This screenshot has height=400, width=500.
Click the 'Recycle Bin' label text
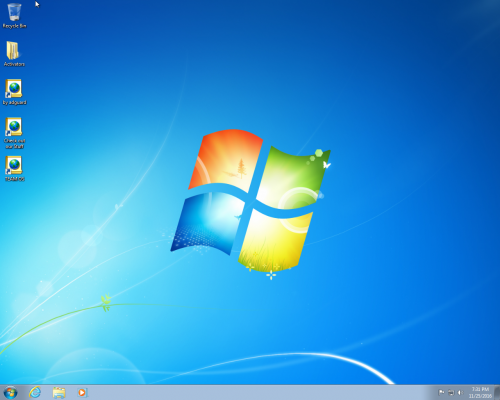point(14,26)
